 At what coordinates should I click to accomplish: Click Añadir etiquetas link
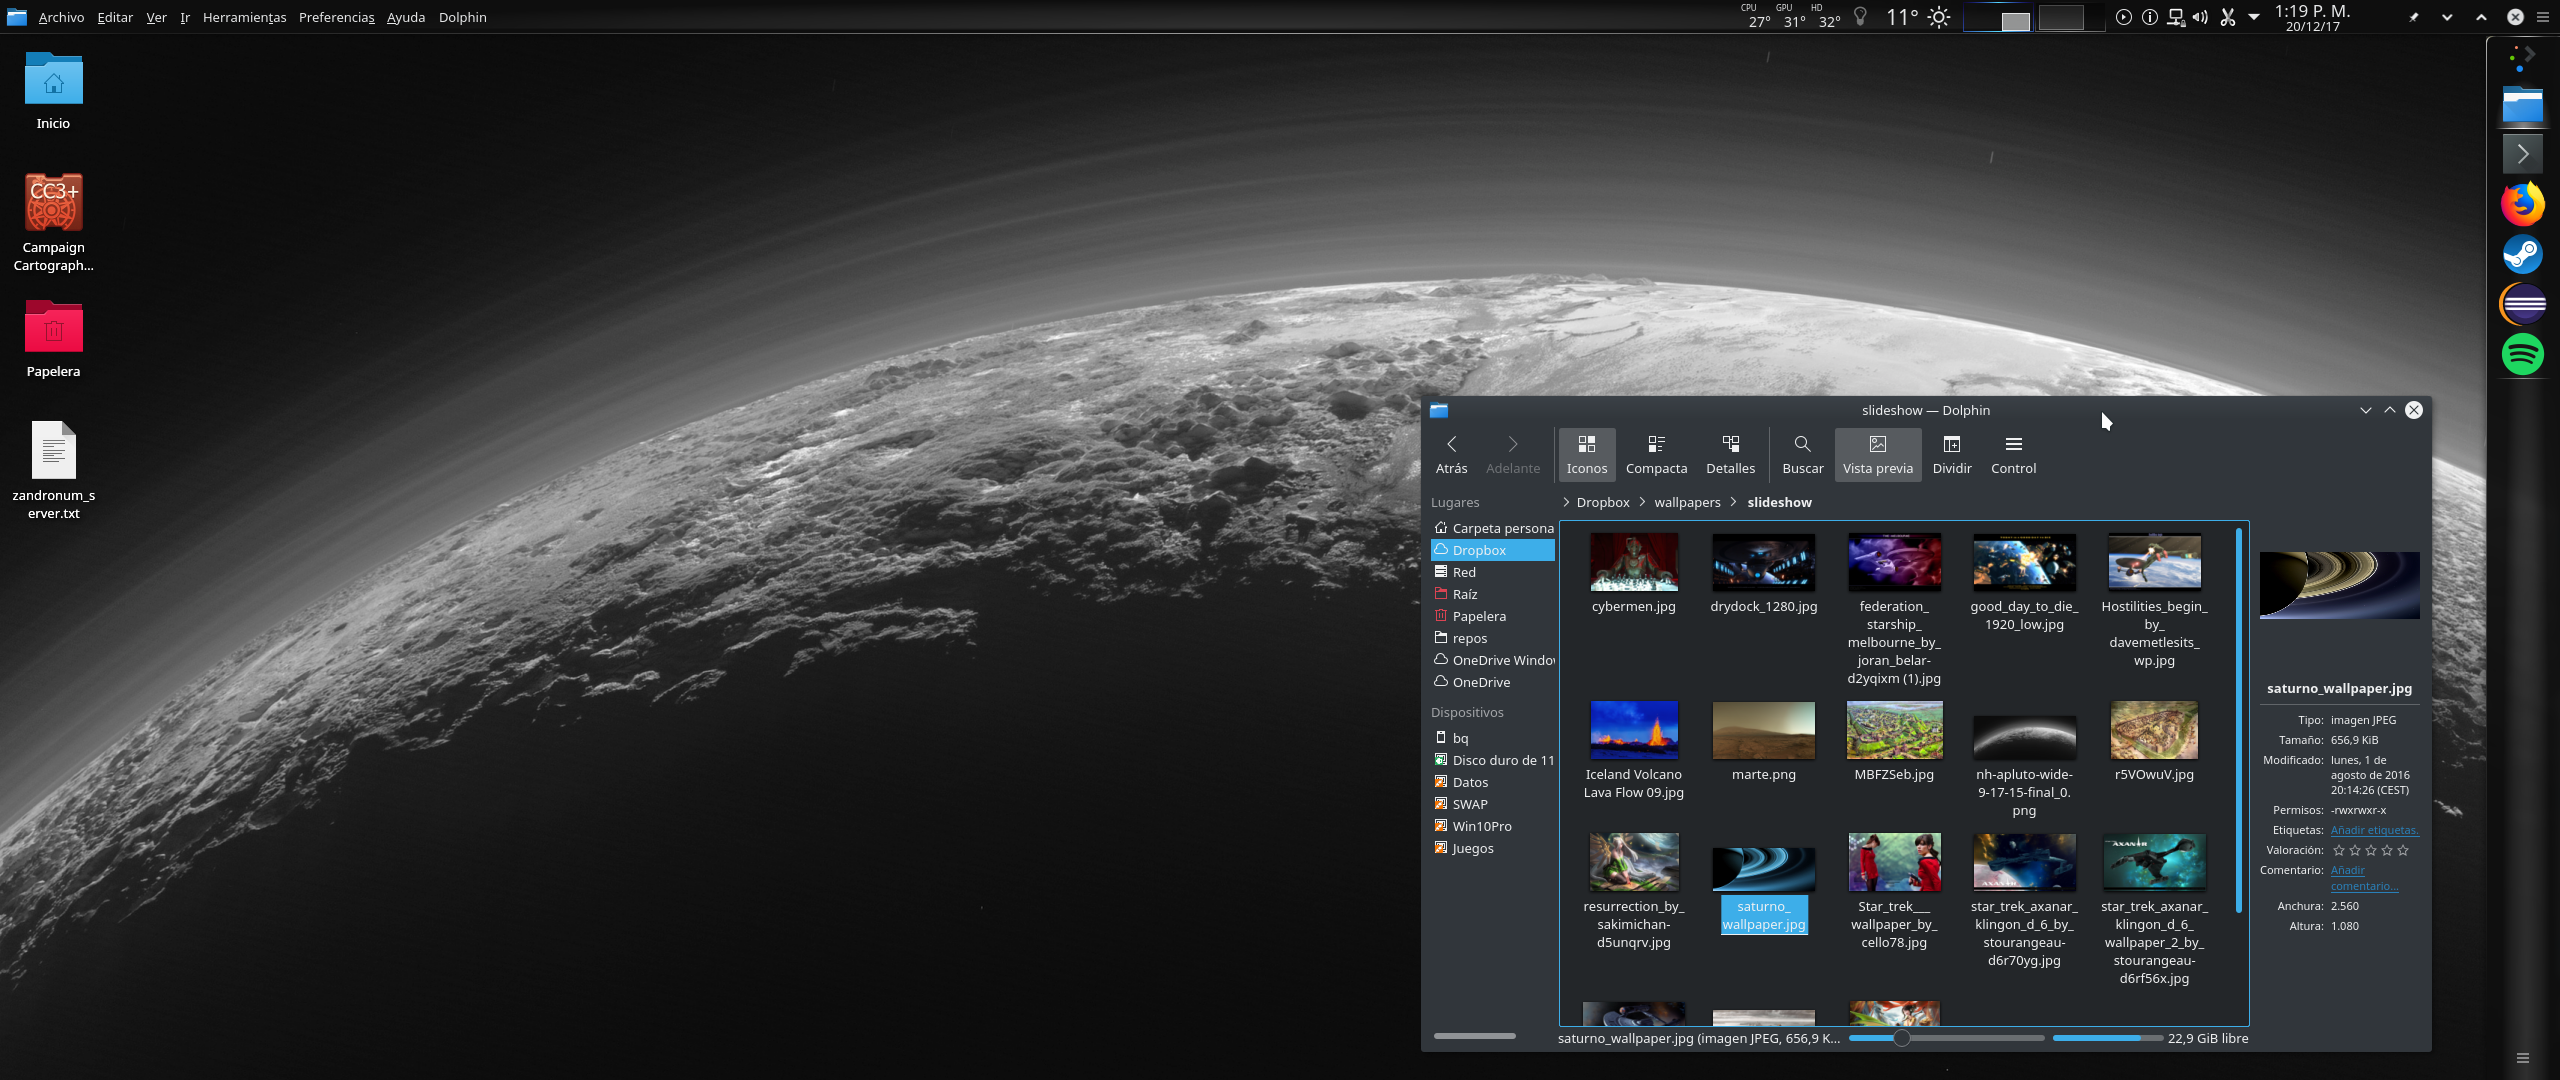pos(2374,830)
